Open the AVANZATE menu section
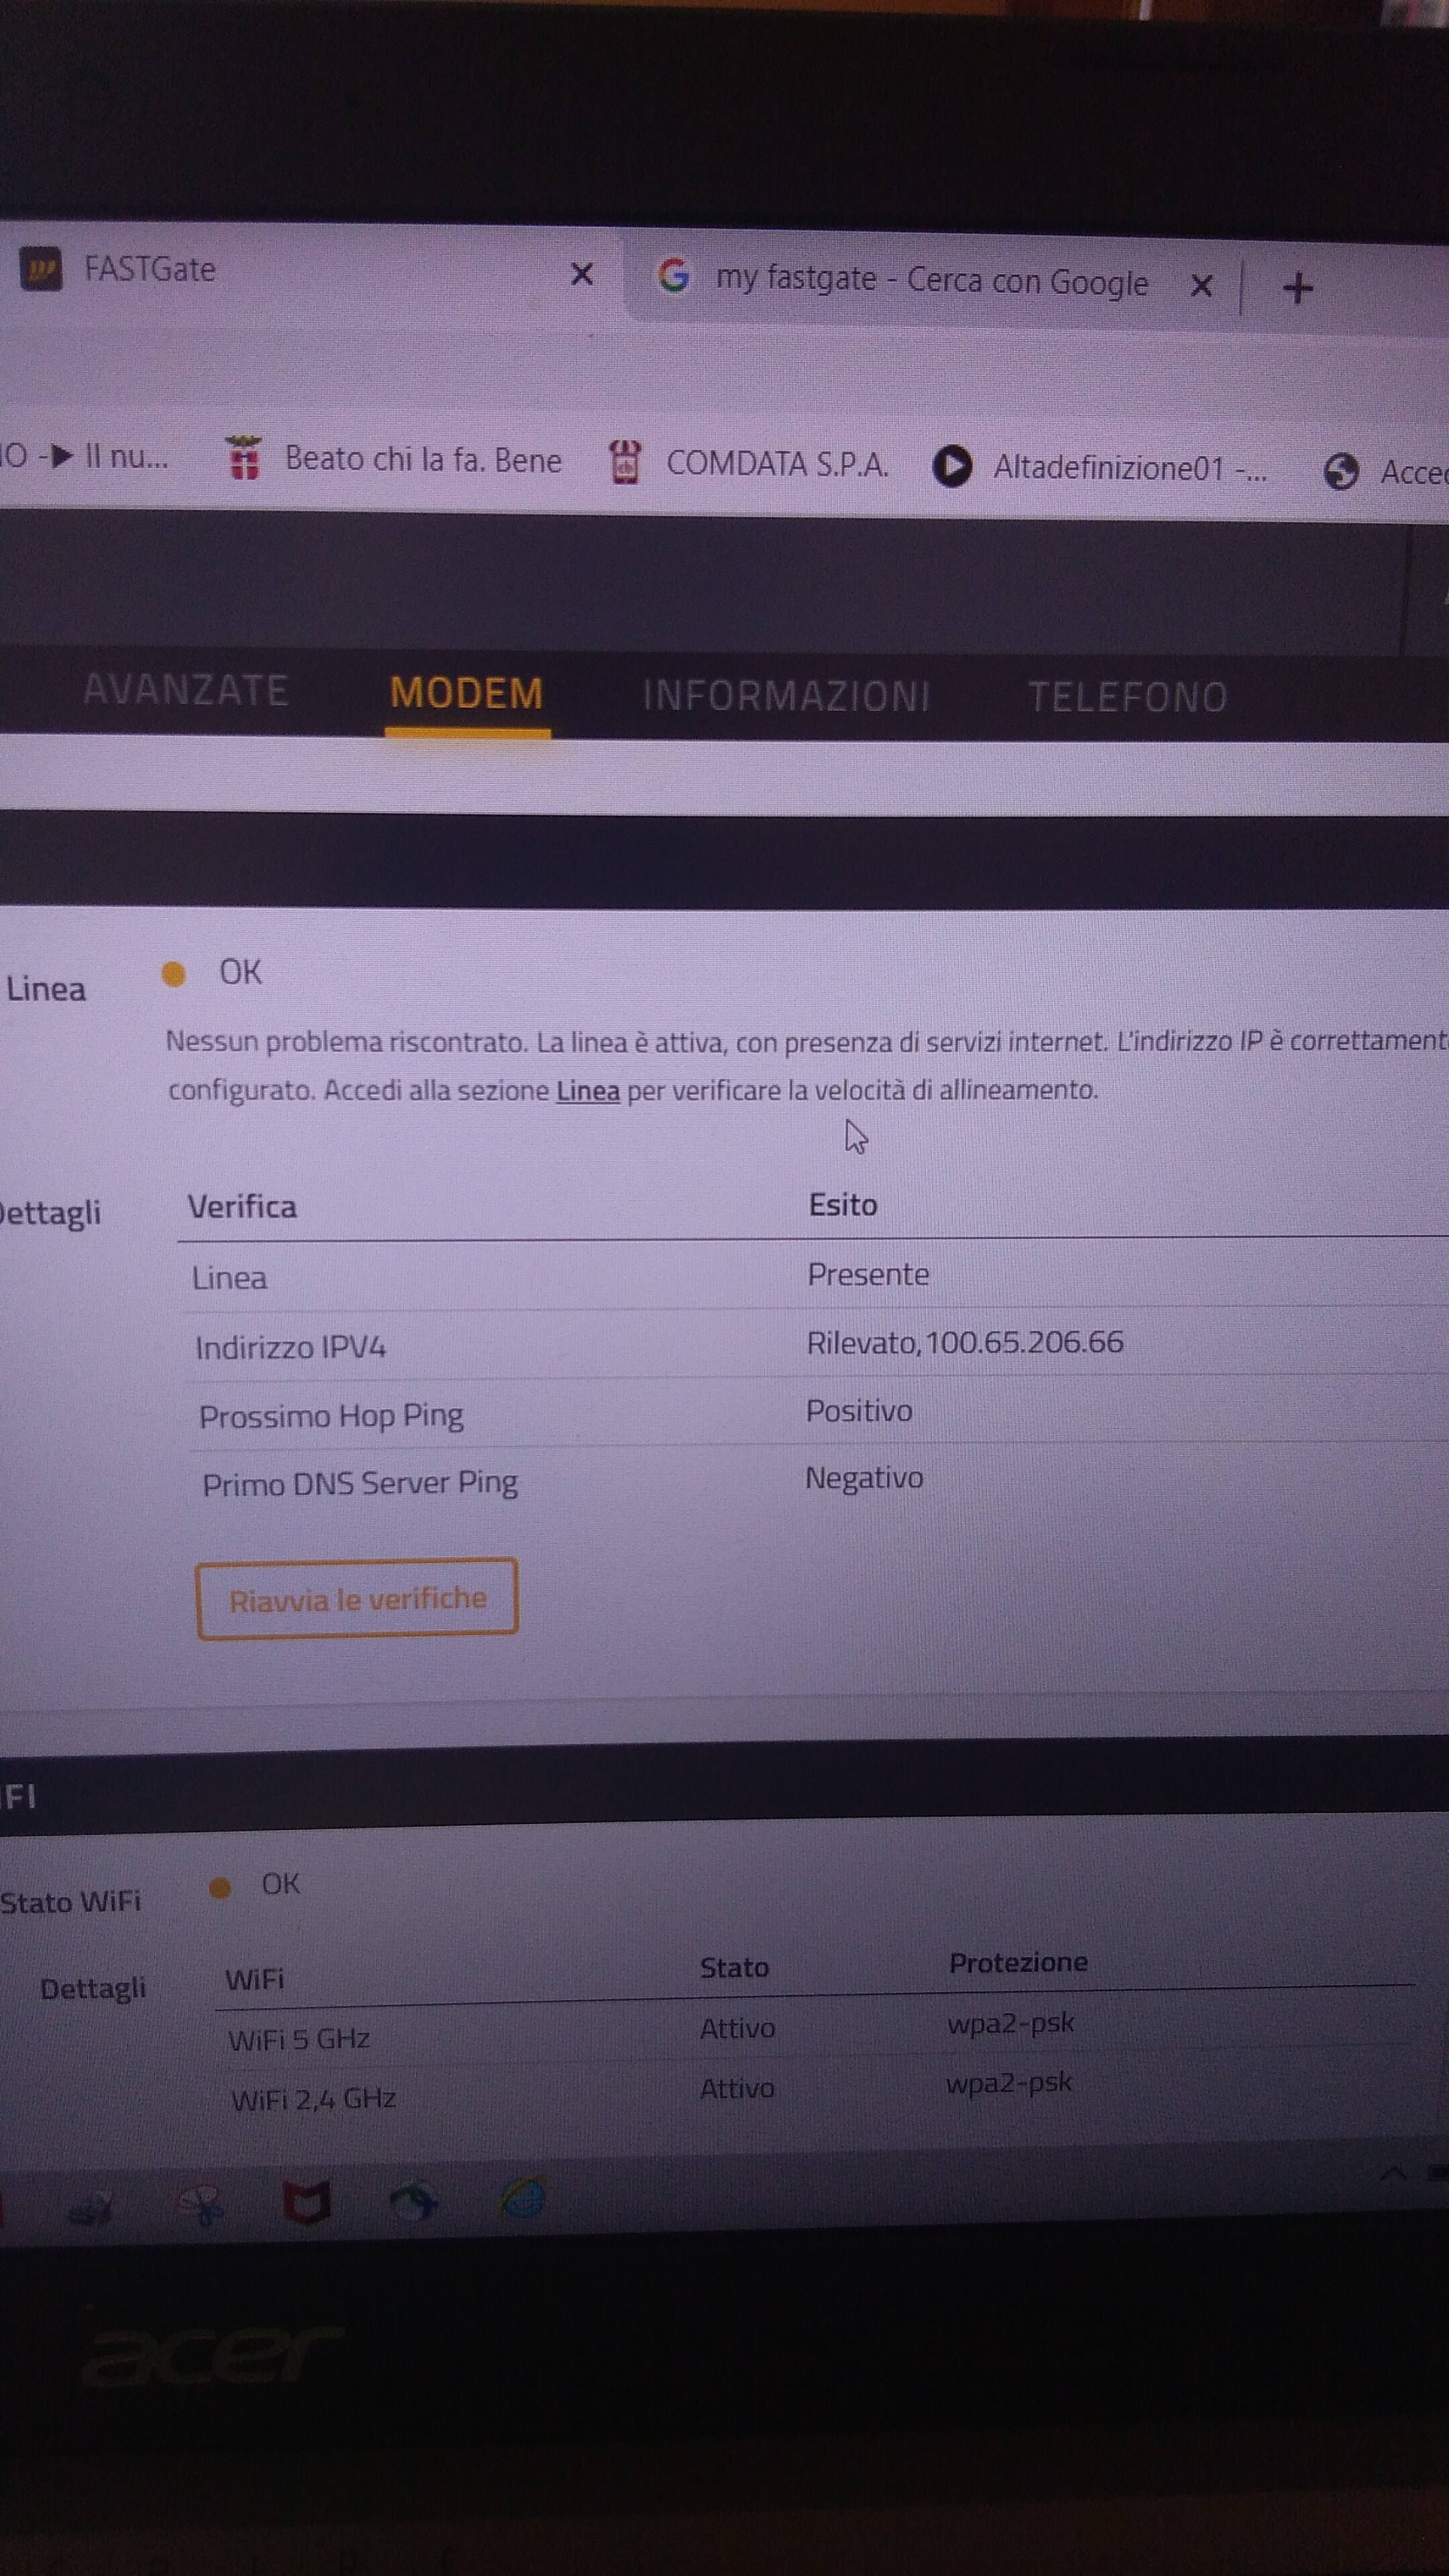 [x=186, y=690]
